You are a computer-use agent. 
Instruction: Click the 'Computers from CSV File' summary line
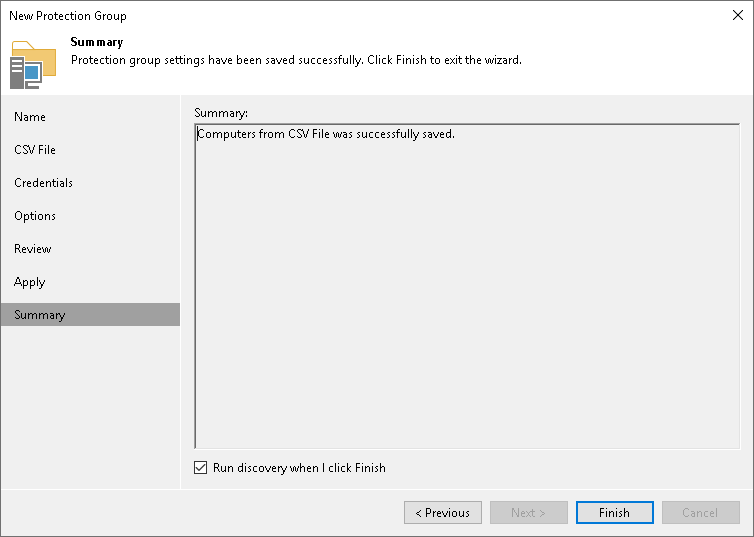(x=326, y=134)
